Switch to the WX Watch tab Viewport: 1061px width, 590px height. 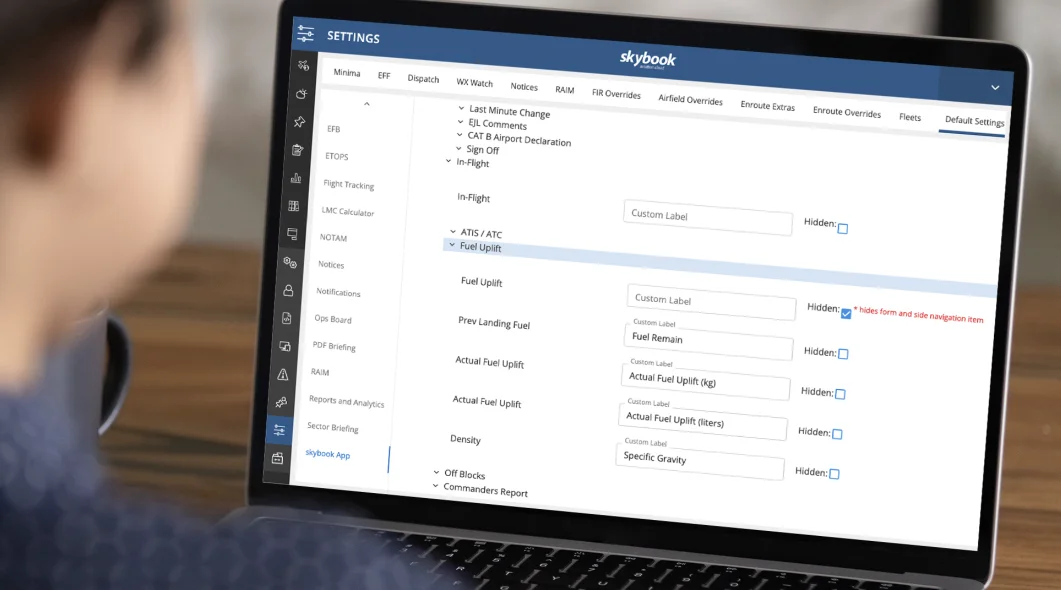point(474,83)
